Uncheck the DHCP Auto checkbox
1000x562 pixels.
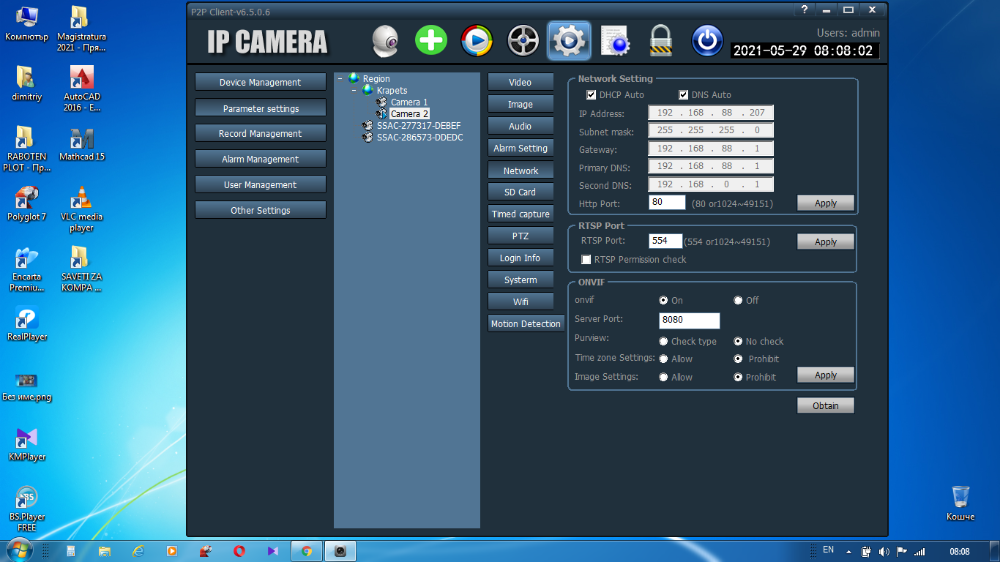[591, 95]
